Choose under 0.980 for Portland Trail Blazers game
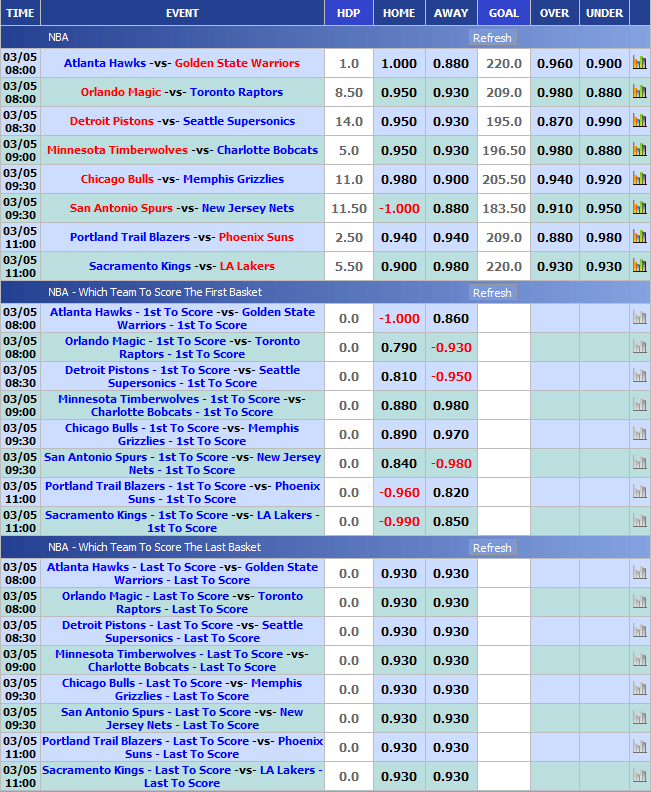This screenshot has height=792, width=651. pos(604,237)
